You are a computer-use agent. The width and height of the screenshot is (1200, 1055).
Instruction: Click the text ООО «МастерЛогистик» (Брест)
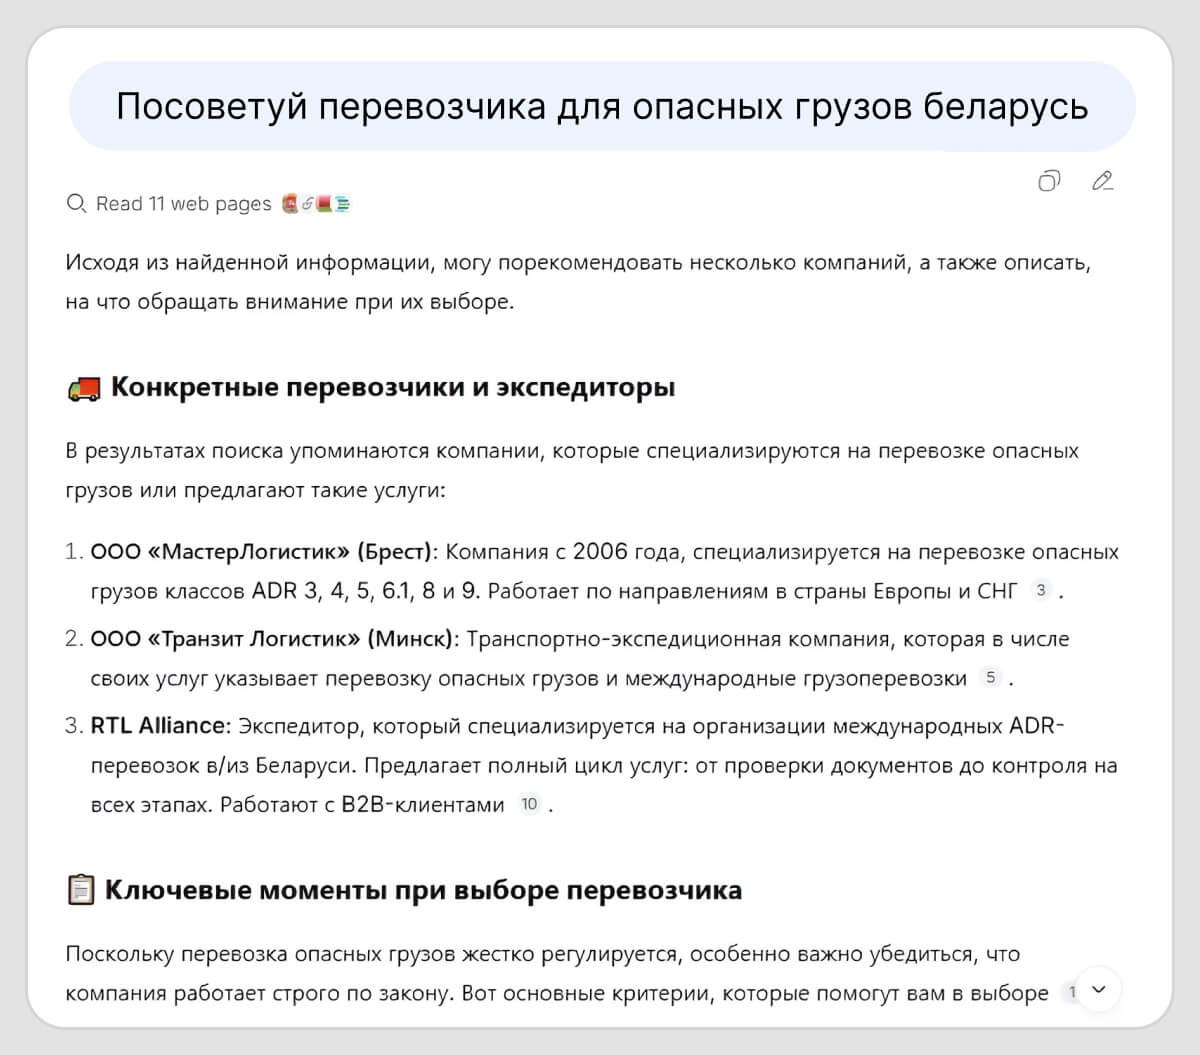(264, 551)
